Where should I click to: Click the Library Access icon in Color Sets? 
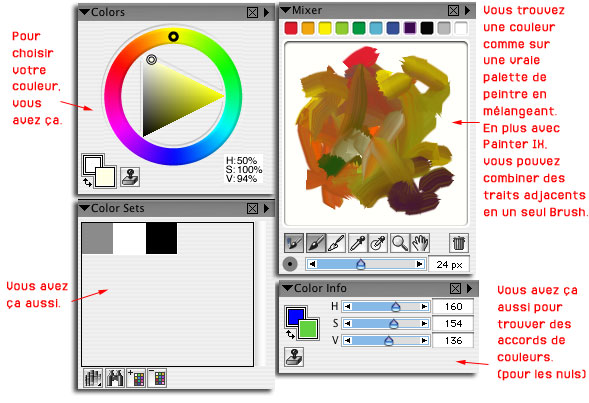click(x=93, y=378)
